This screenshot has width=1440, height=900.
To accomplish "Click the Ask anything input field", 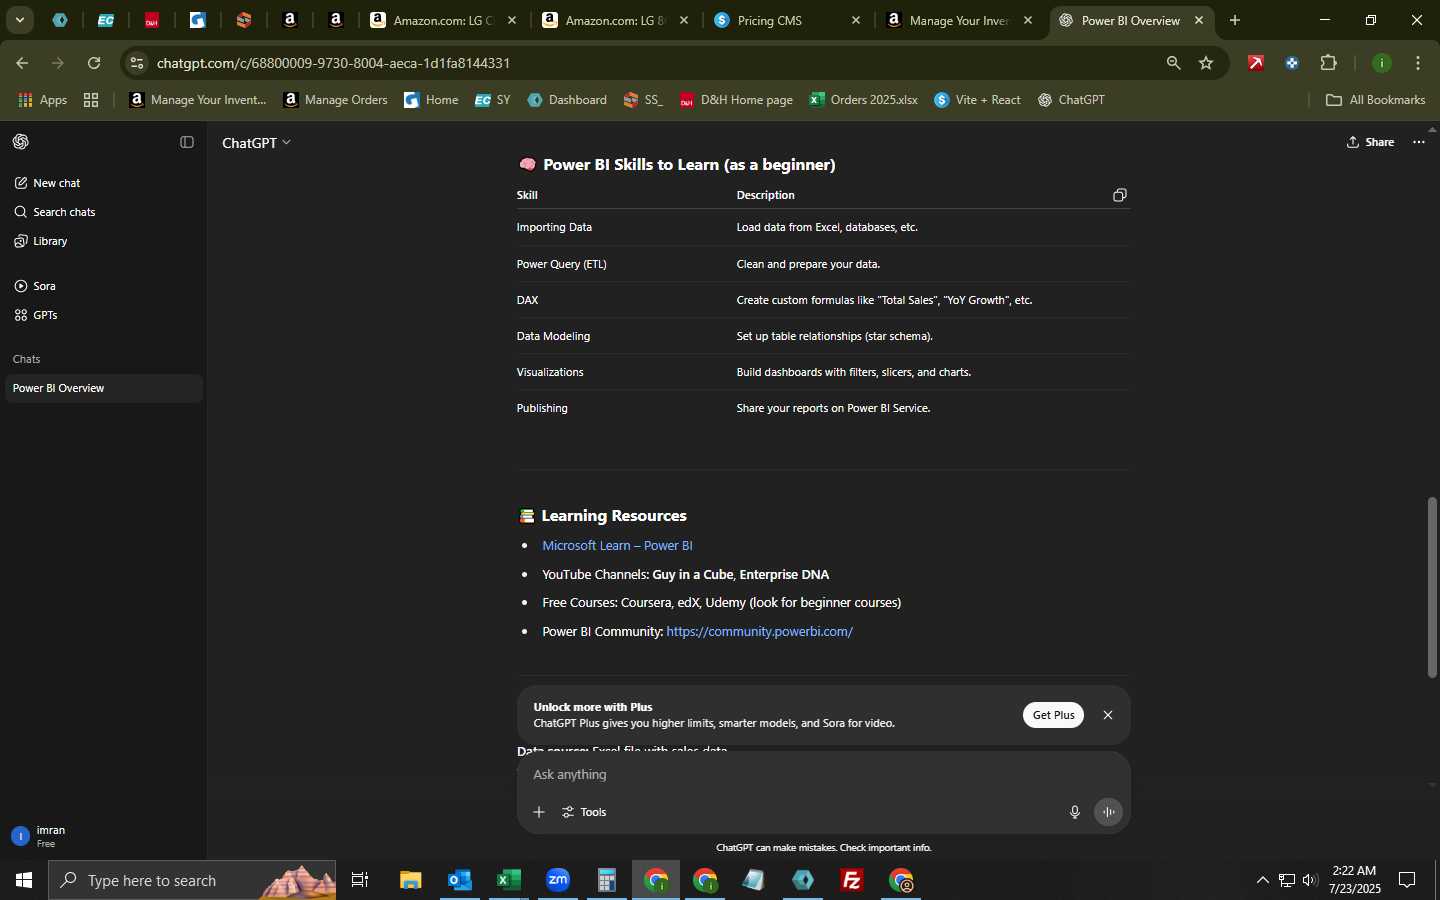I will click(823, 775).
